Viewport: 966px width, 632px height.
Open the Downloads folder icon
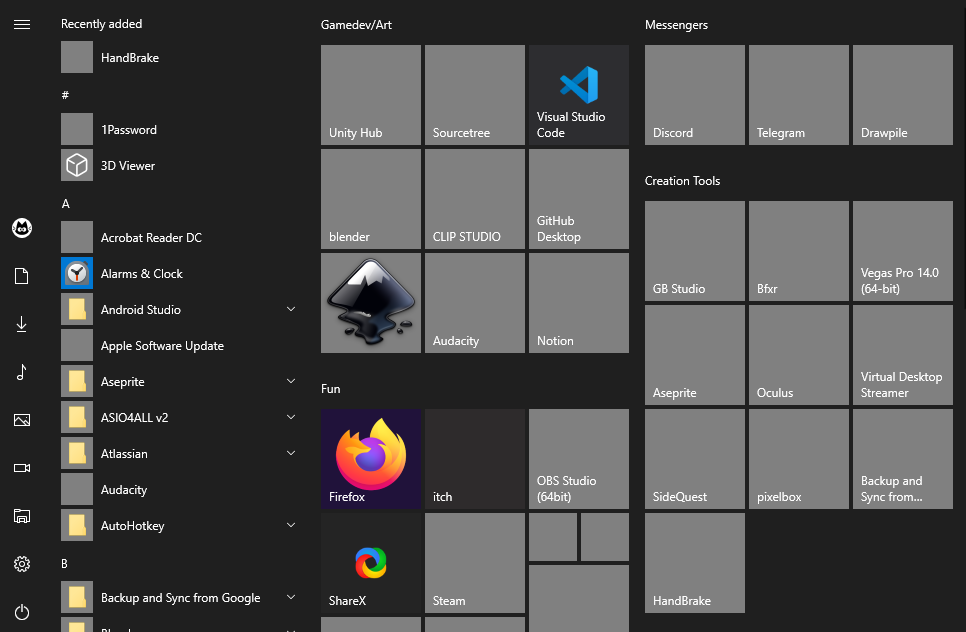pyautogui.click(x=22, y=324)
